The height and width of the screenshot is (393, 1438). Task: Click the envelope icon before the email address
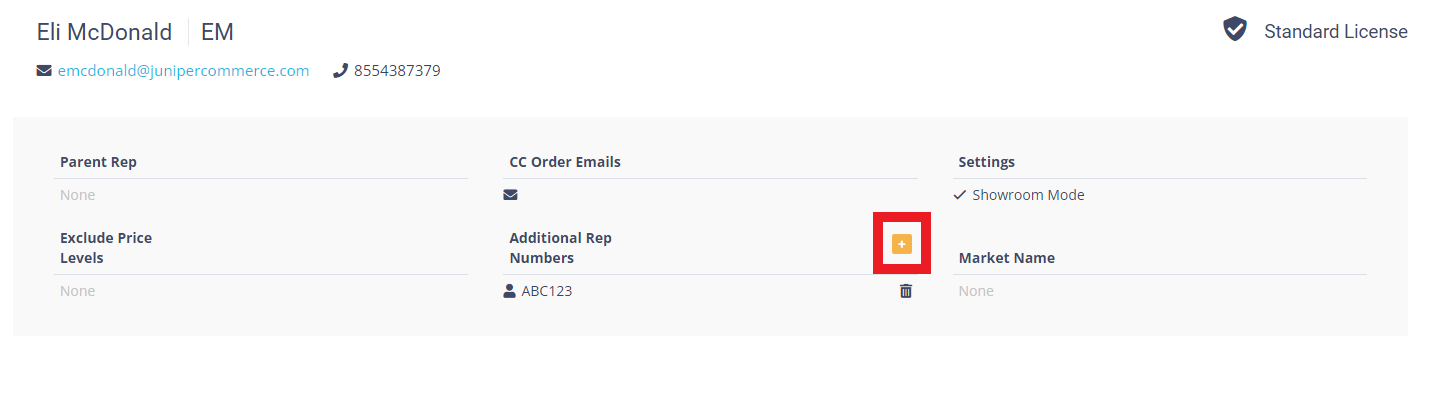coord(44,71)
